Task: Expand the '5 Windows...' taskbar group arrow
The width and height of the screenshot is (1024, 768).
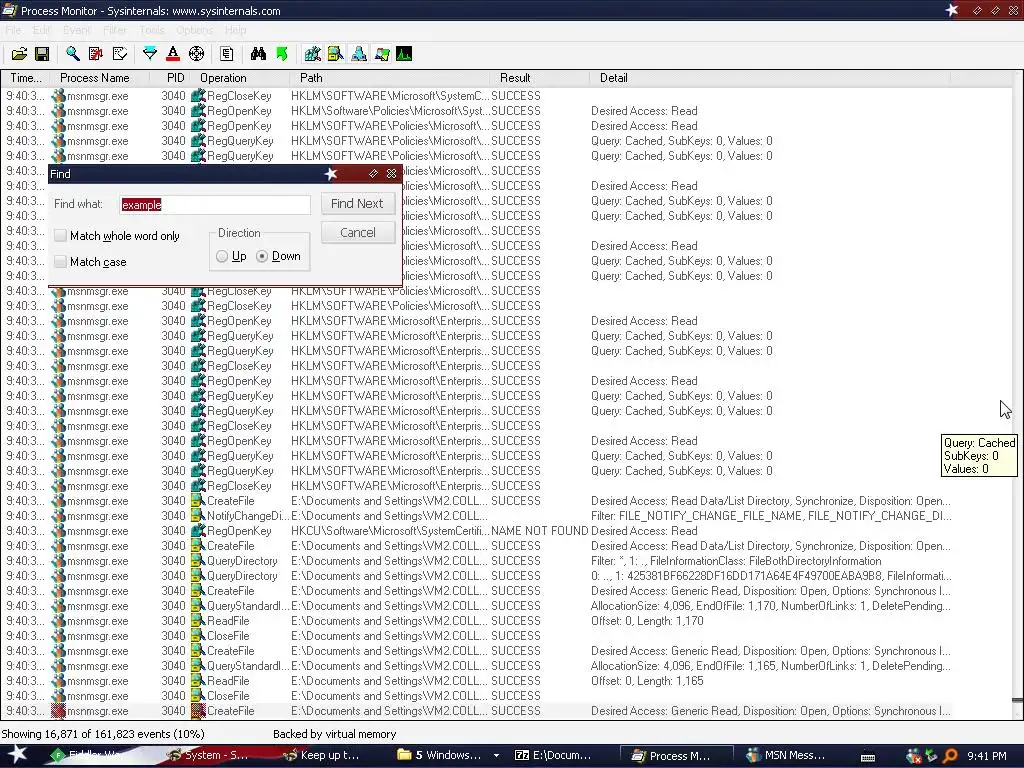Action: [x=496, y=756]
